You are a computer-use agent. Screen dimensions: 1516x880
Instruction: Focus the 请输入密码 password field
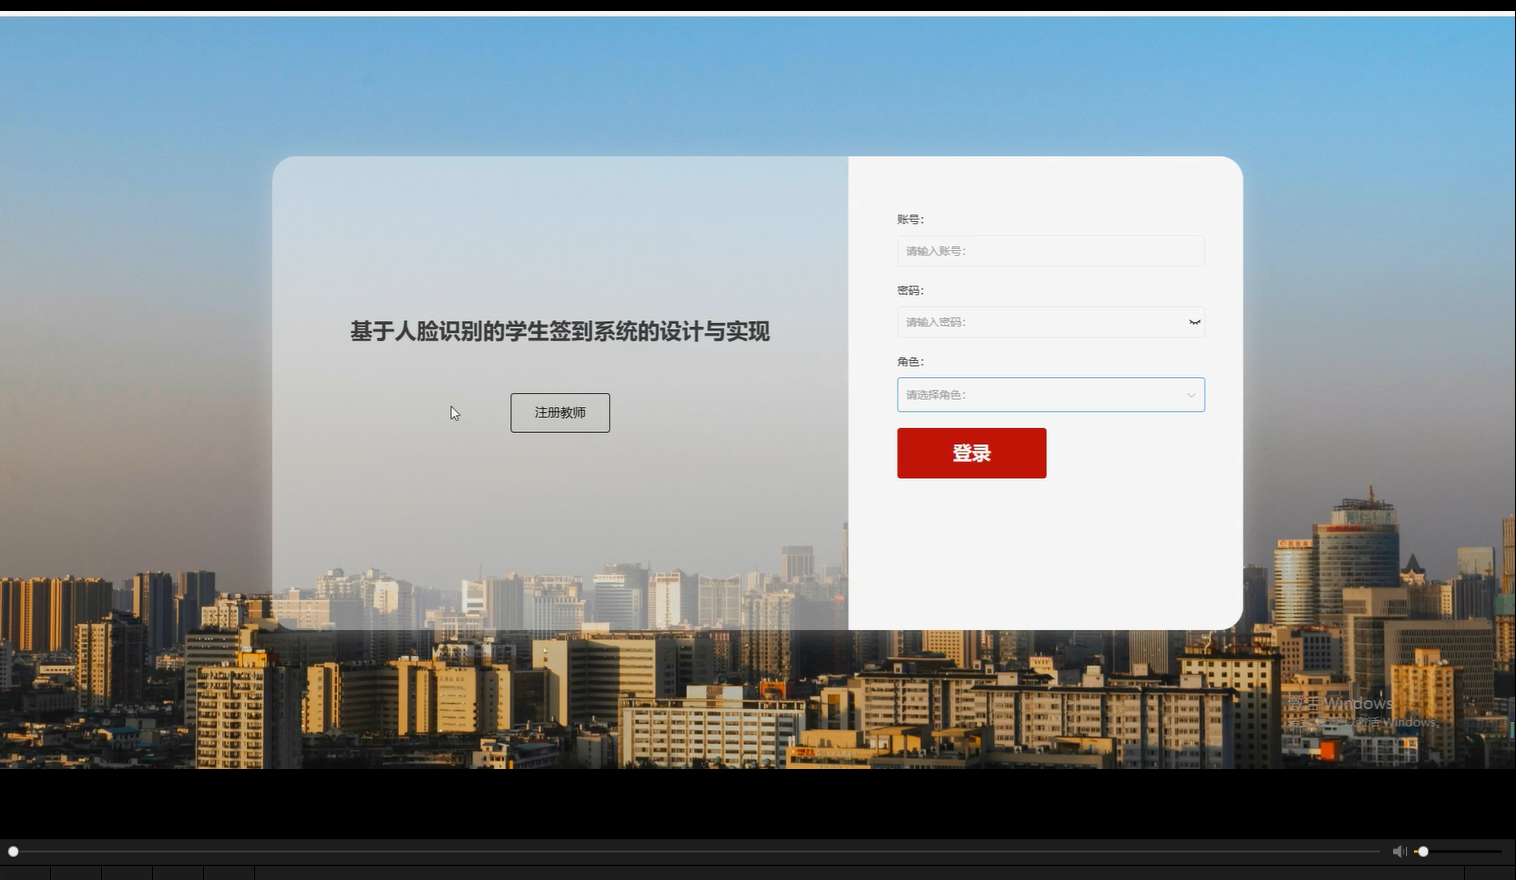[x=1040, y=321]
